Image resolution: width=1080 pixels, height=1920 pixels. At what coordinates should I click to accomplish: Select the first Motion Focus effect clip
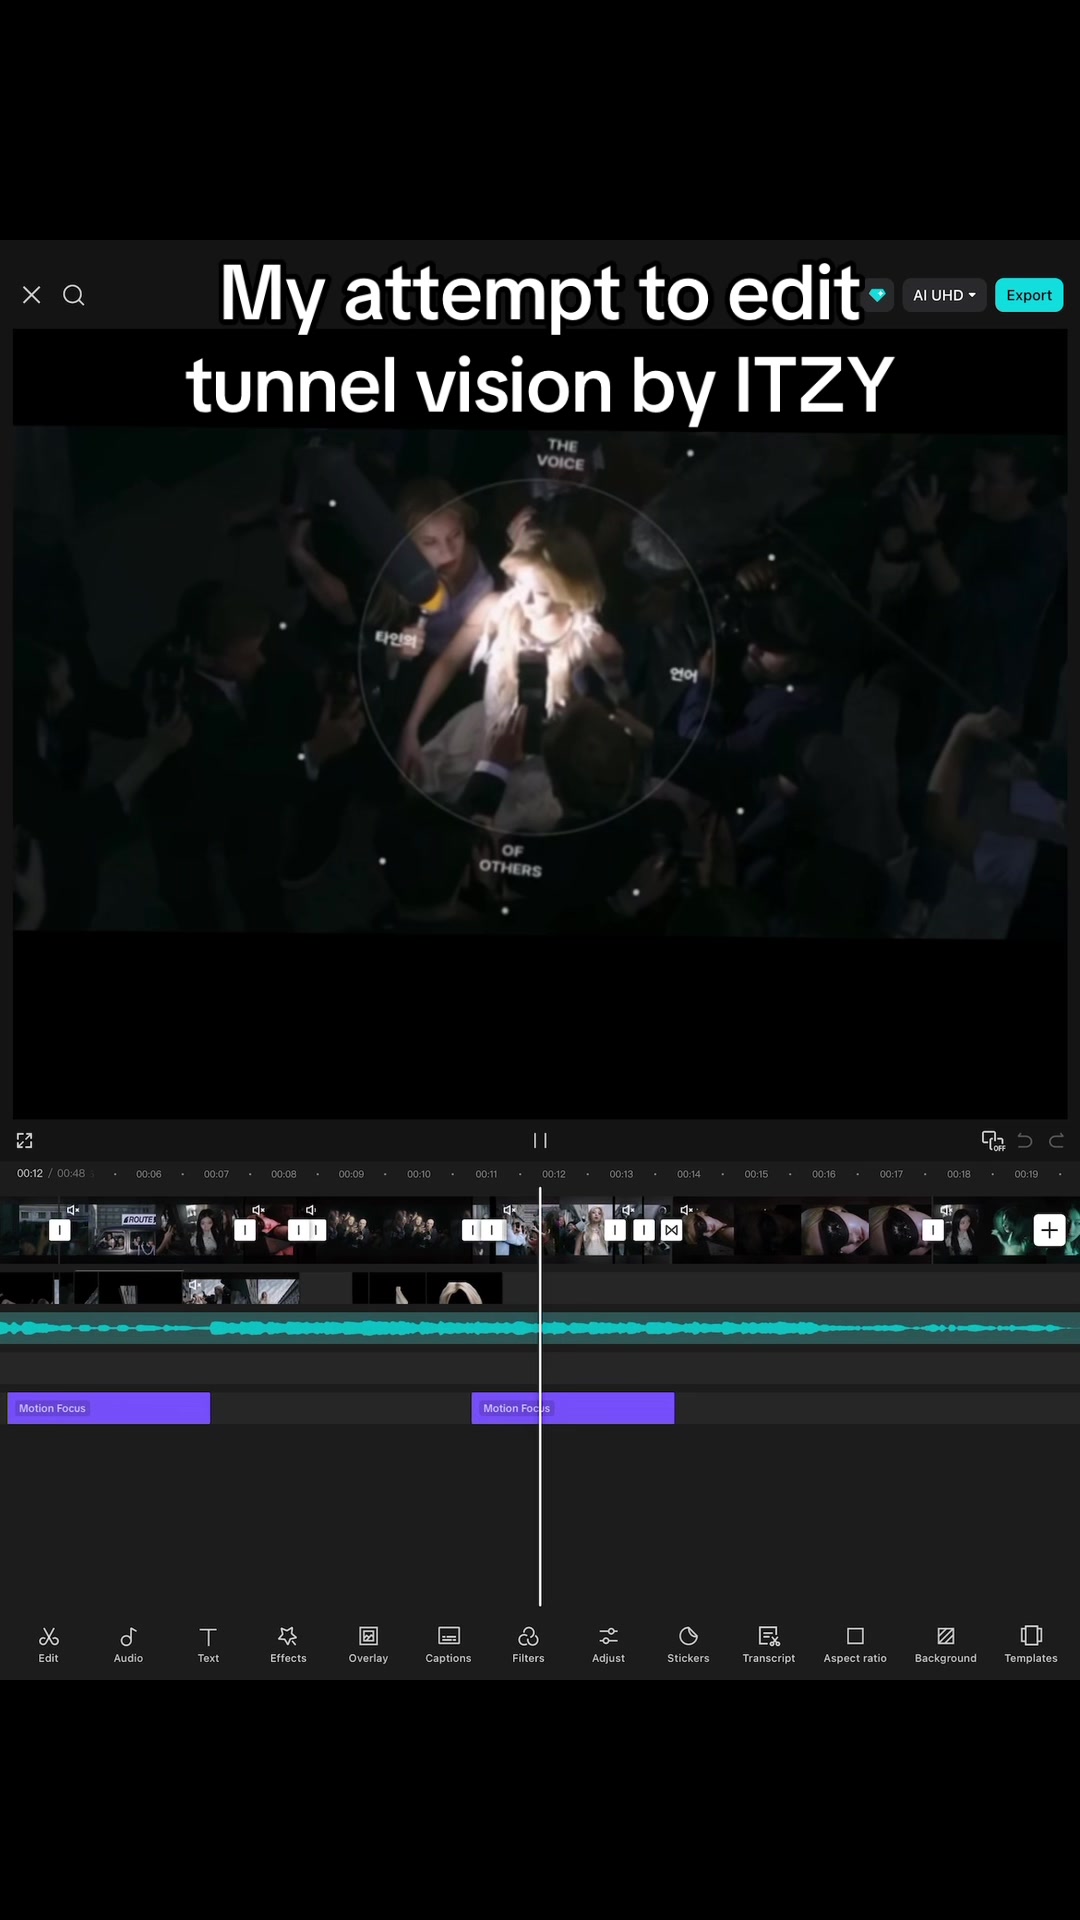[x=109, y=1408]
